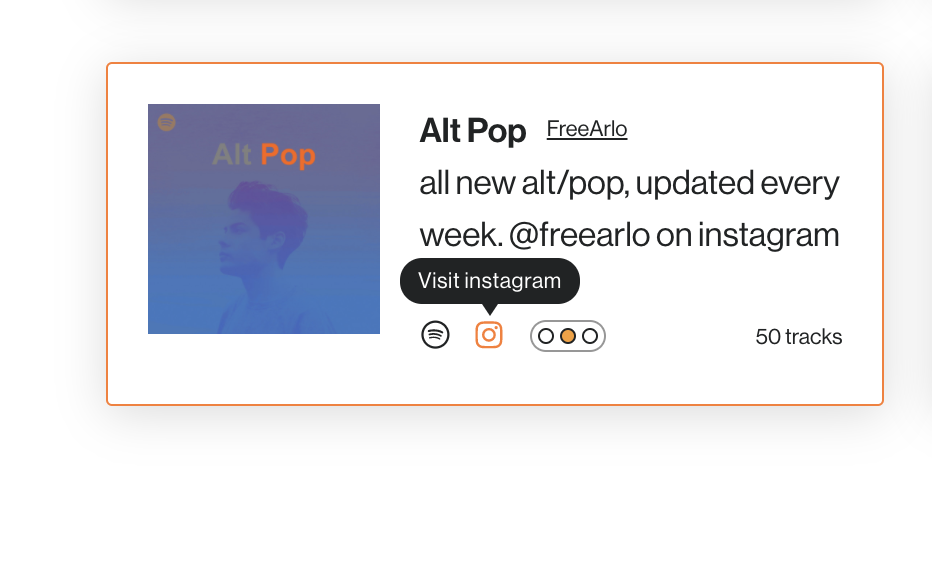Viewport: 932px width, 570px height.
Task: Click the small Spotify logo on the cover art
Action: 166,122
